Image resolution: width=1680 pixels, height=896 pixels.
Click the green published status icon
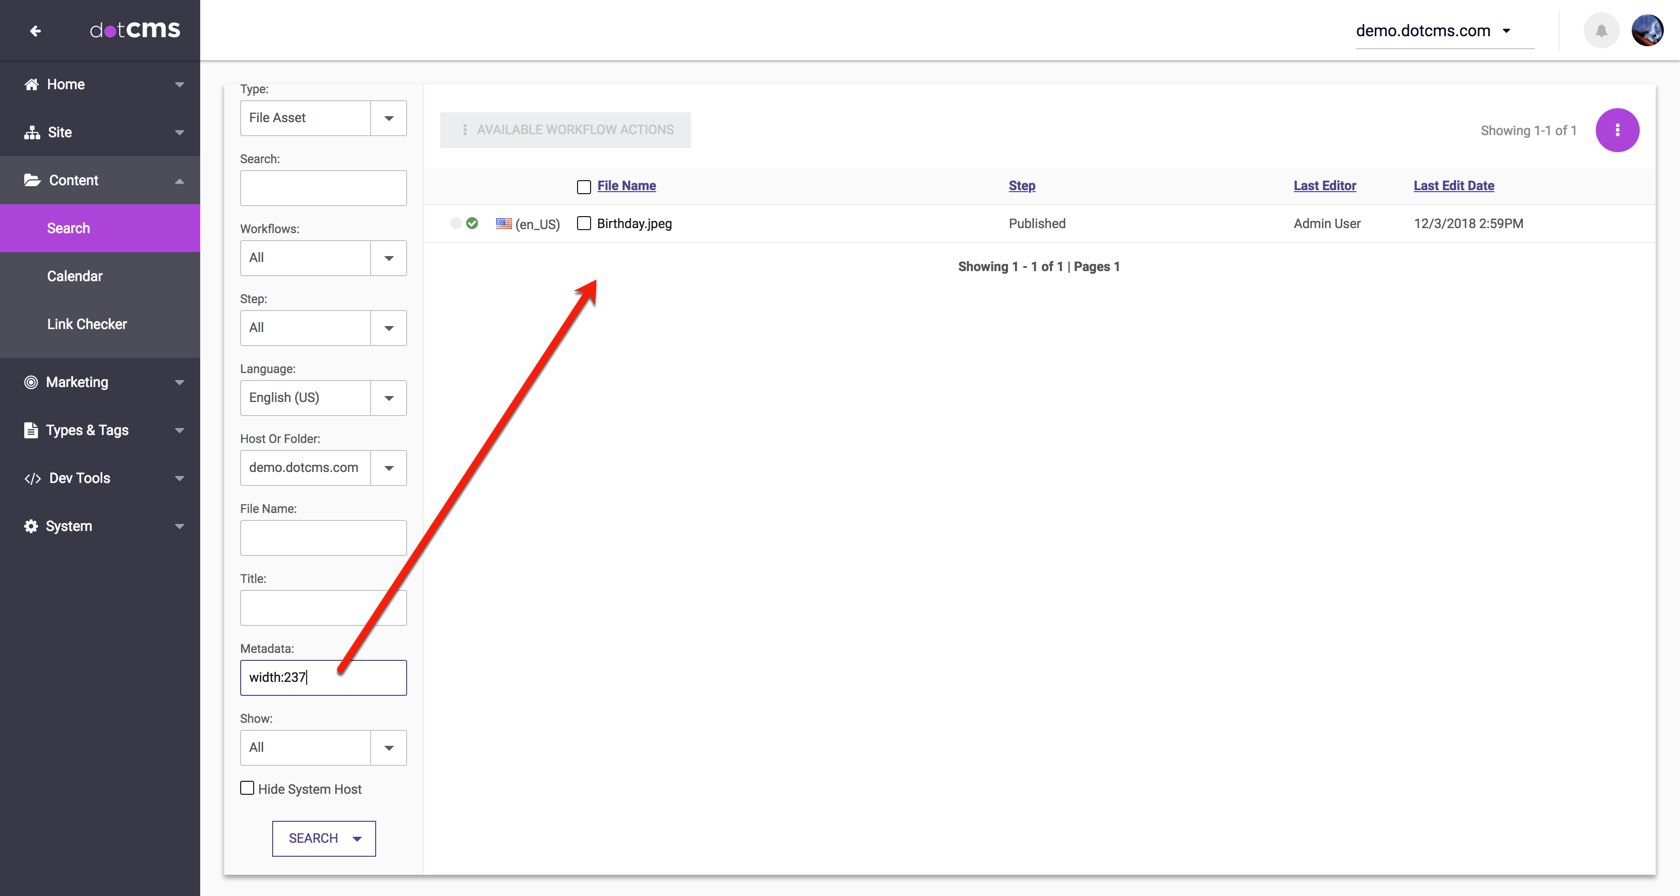tap(472, 224)
